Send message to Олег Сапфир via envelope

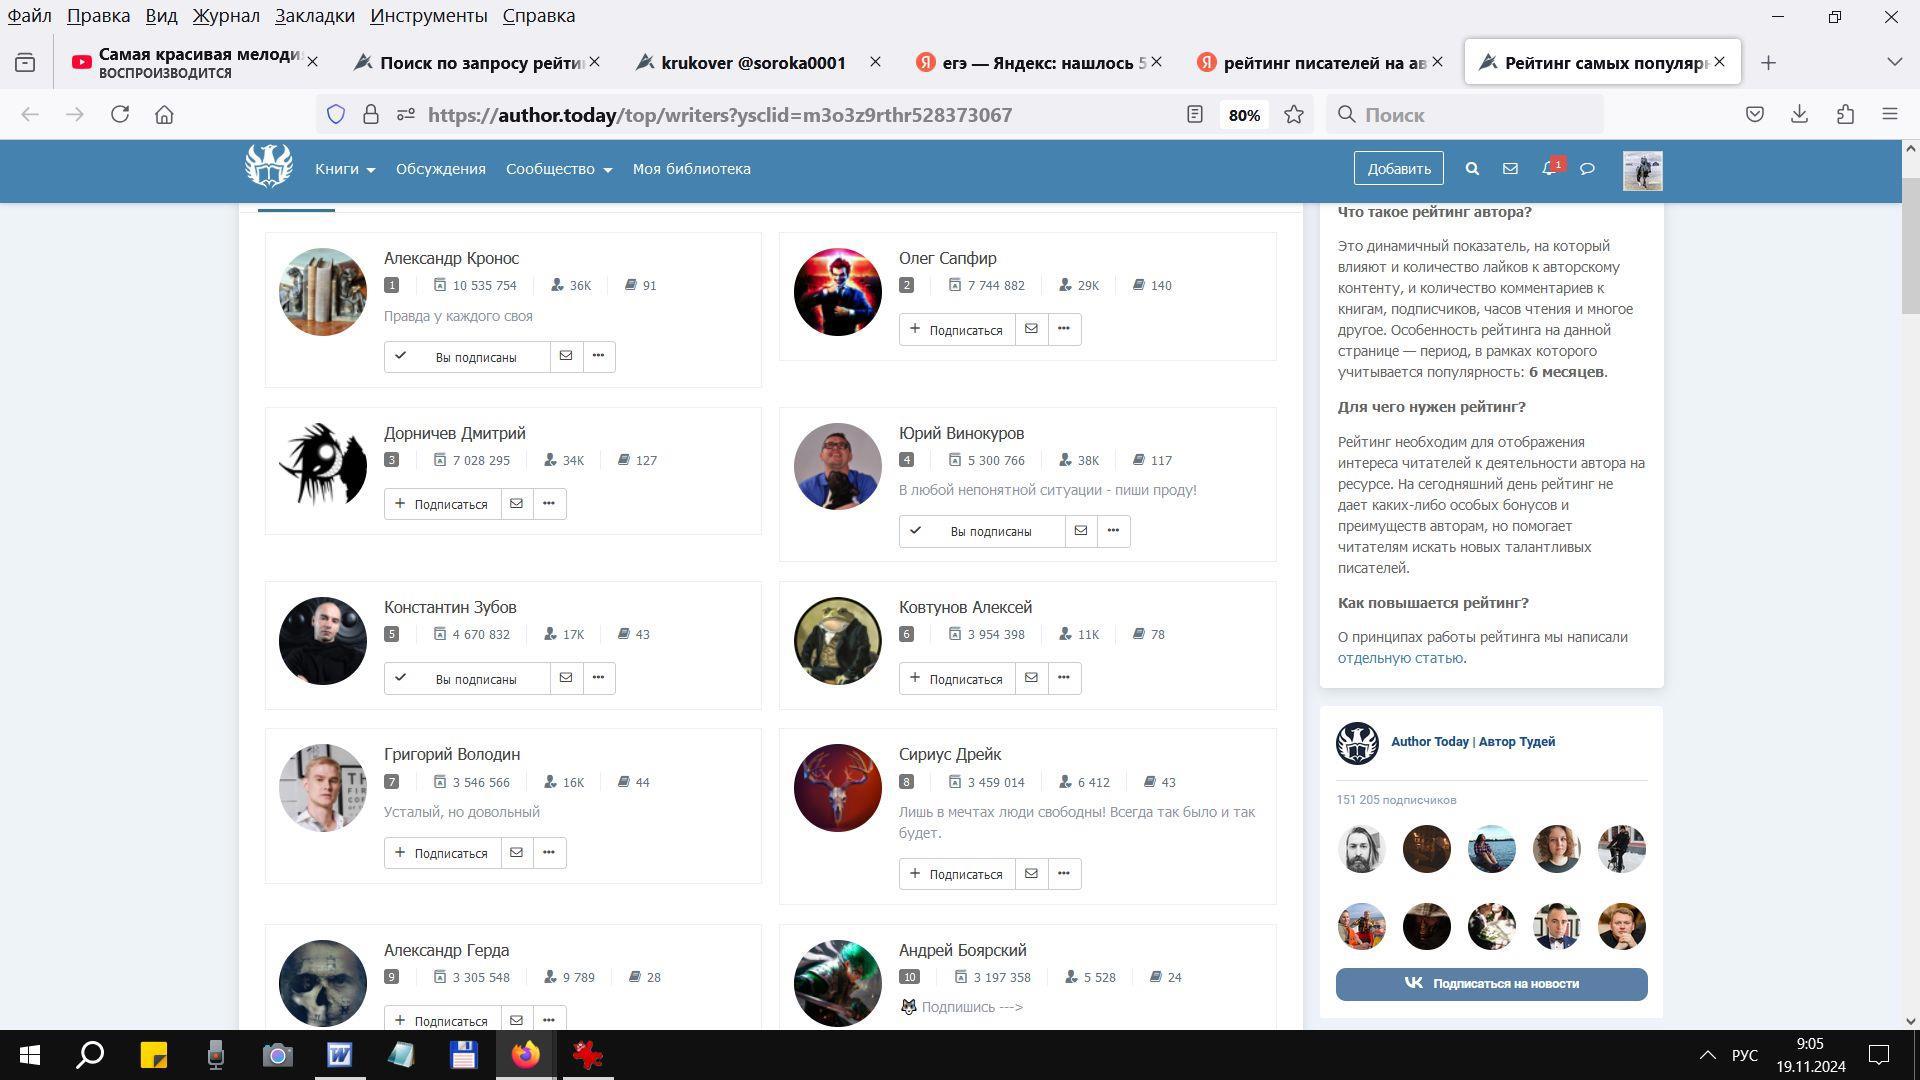pyautogui.click(x=1031, y=329)
